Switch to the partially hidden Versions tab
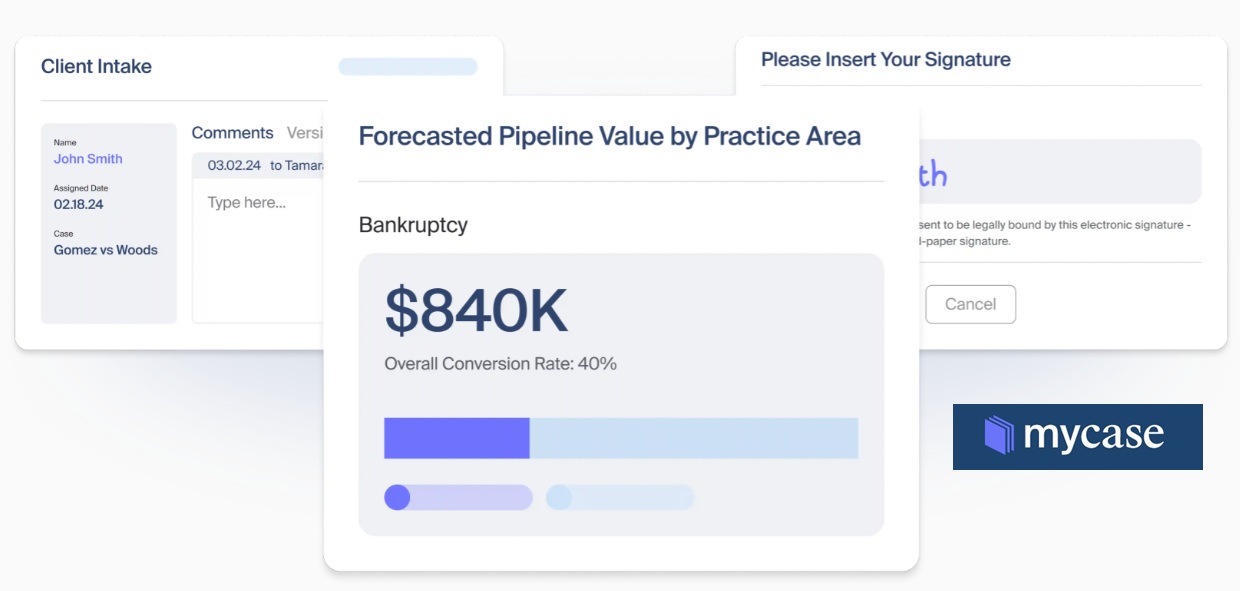 click(x=306, y=133)
